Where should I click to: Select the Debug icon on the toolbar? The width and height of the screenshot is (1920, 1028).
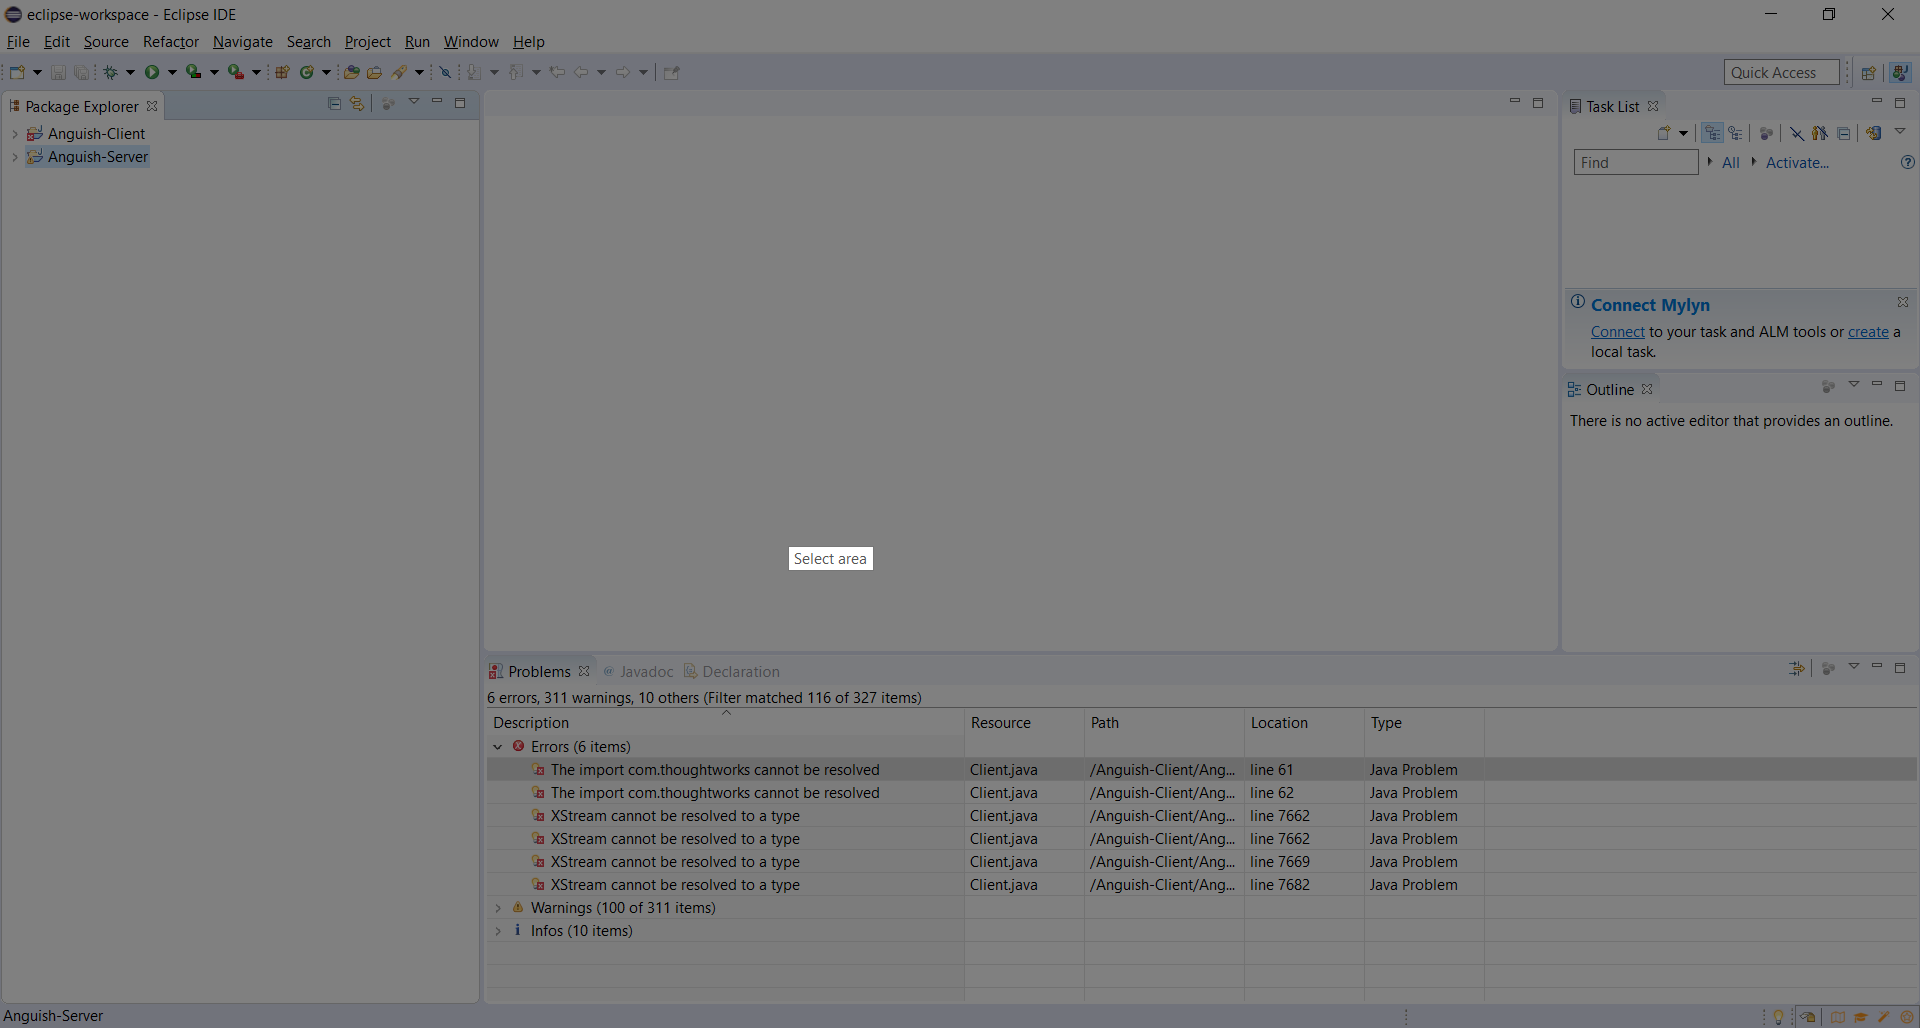(x=110, y=71)
